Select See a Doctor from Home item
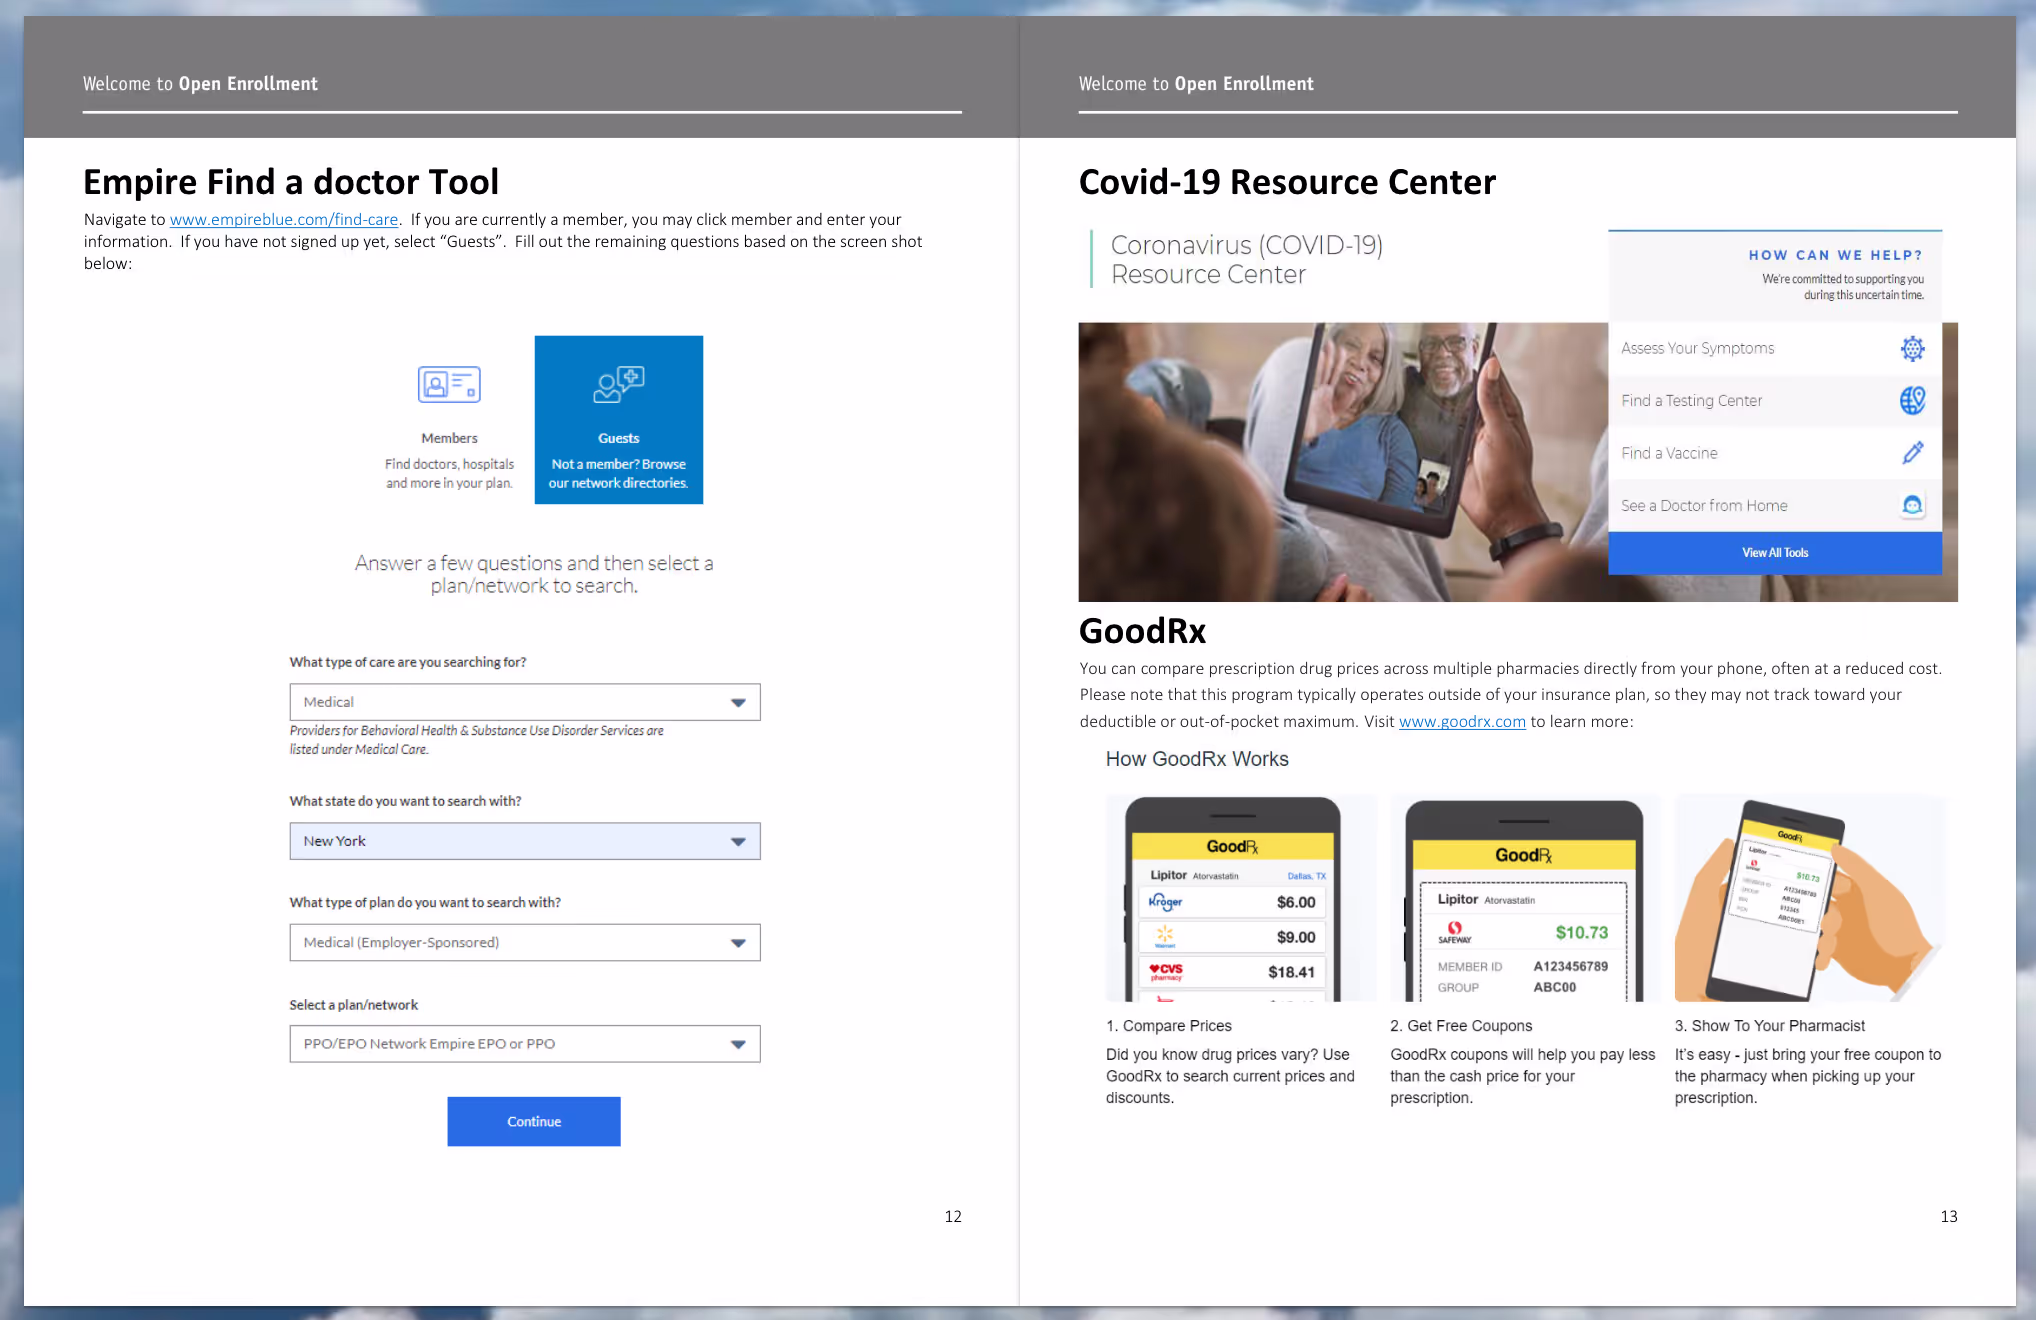 [x=1775, y=505]
